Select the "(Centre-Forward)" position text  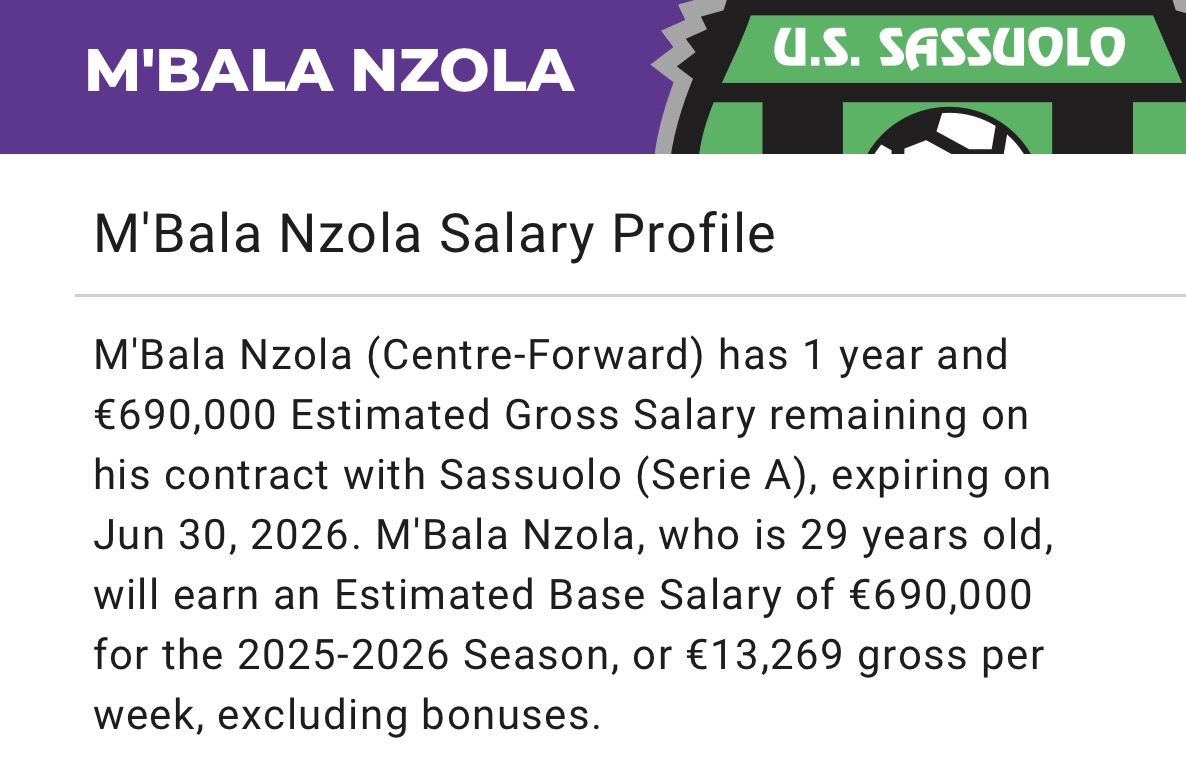point(533,355)
